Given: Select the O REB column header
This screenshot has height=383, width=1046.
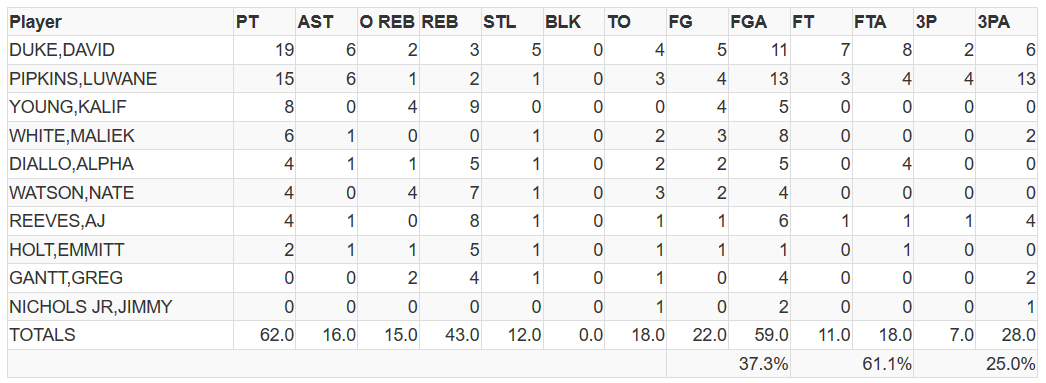Looking at the screenshot, I should point(388,22).
